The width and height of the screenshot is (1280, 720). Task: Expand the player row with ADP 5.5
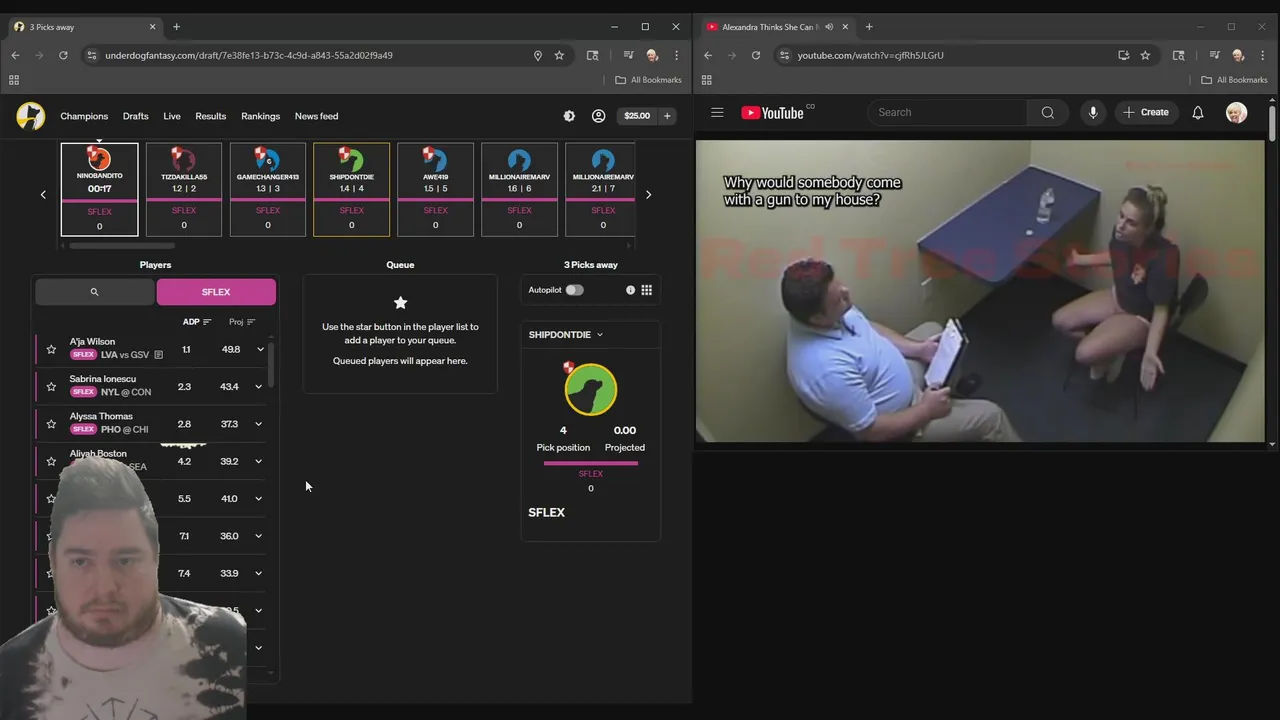tap(260, 498)
